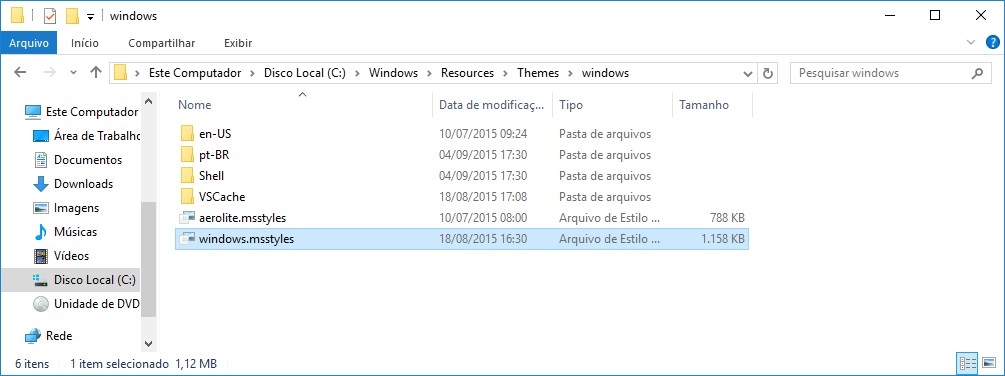Click Properties icon in quick access toolbar

pyautogui.click(x=50, y=15)
